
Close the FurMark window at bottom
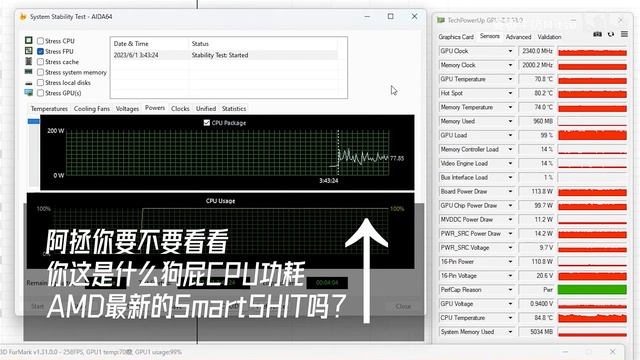click(x=613, y=351)
